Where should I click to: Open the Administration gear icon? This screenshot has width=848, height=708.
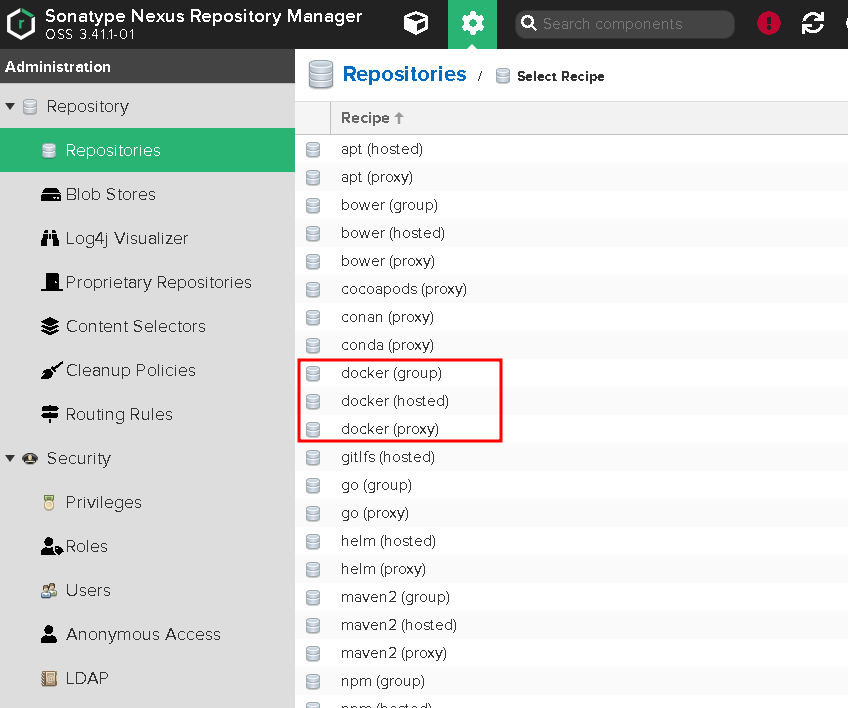coord(472,24)
